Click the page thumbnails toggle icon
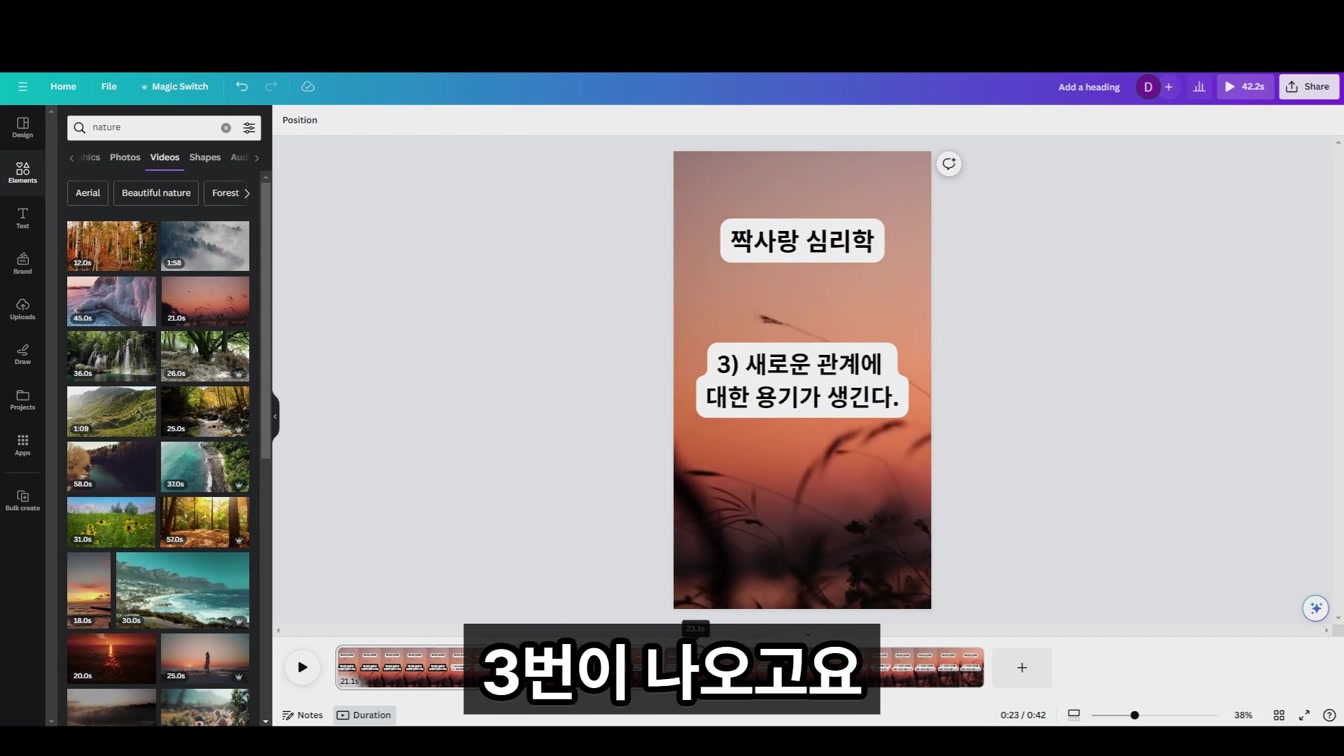 click(1074, 714)
